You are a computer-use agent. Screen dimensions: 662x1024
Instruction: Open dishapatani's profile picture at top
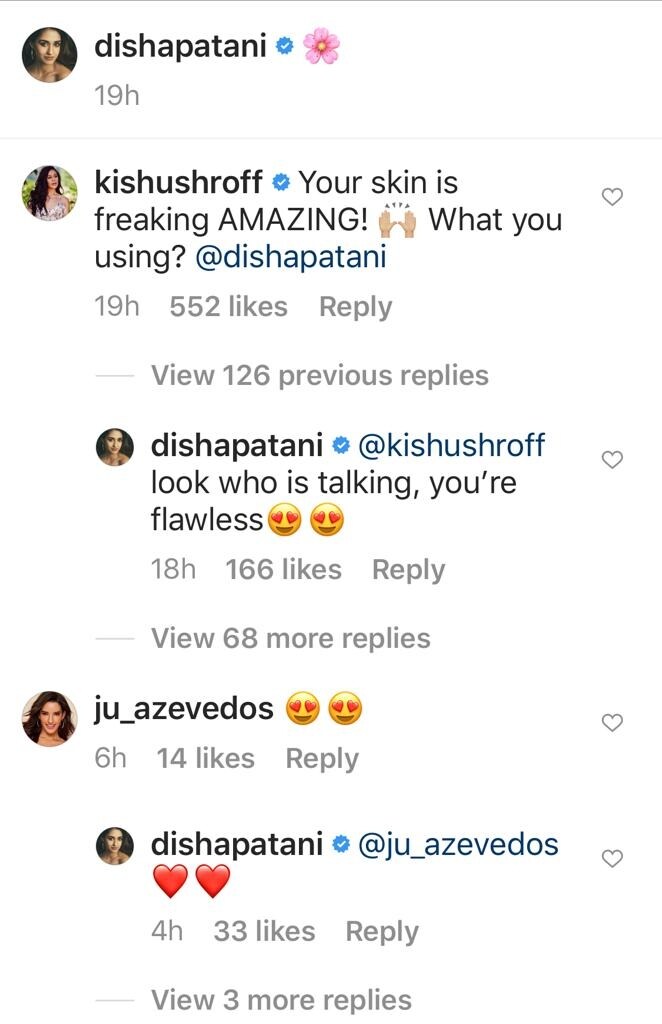(x=50, y=55)
